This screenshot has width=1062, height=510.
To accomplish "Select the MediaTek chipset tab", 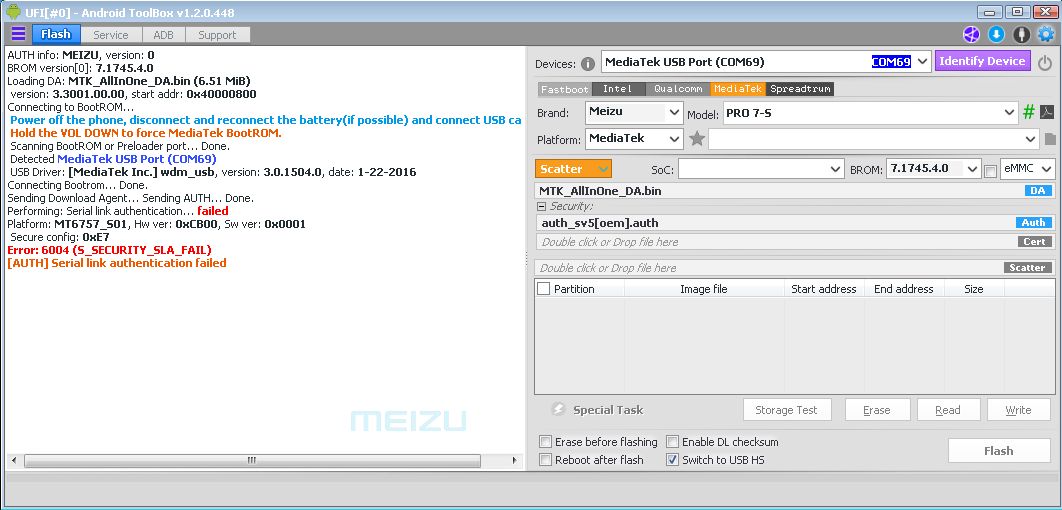I will (x=738, y=89).
